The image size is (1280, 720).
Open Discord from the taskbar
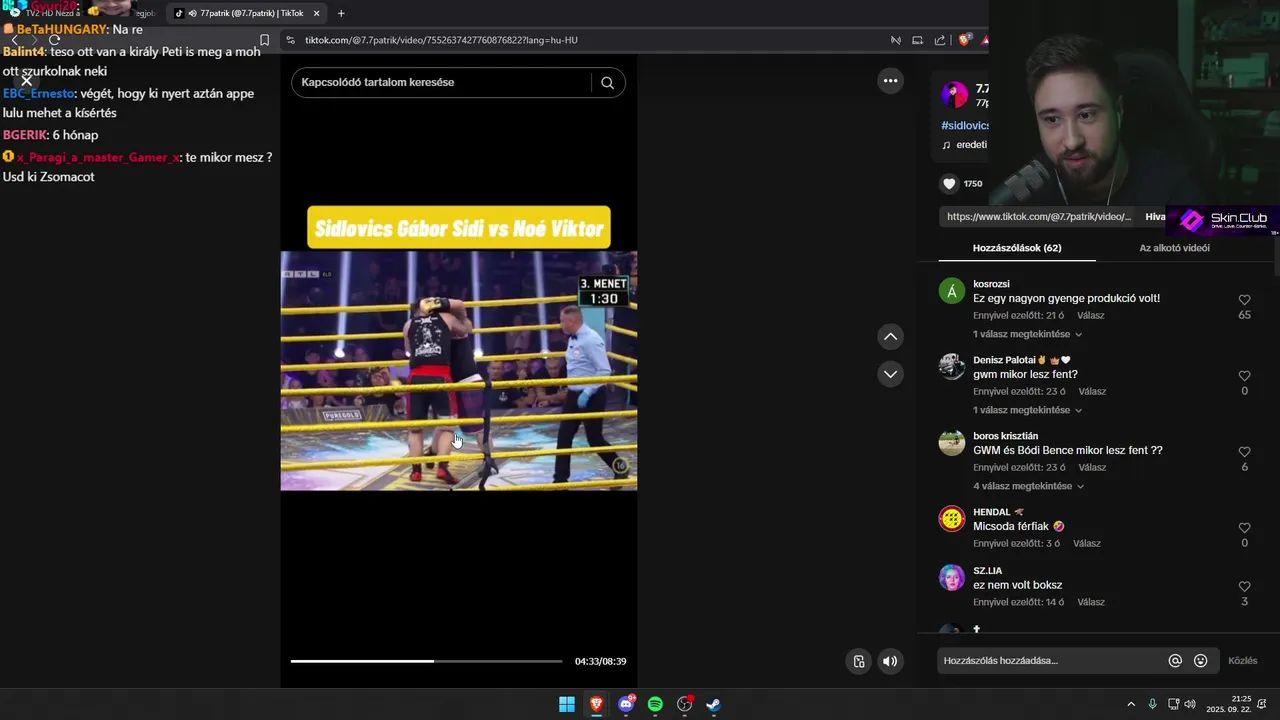coord(626,704)
